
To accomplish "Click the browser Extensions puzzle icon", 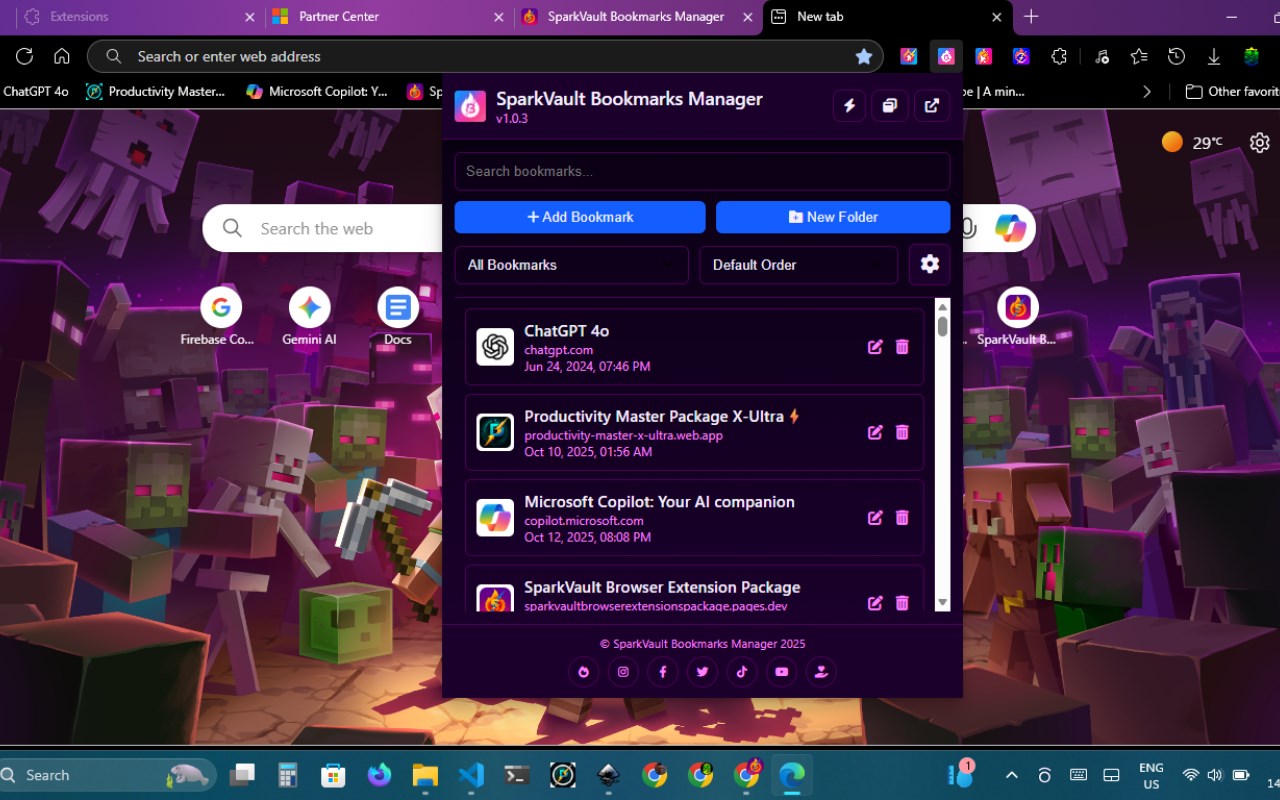I will coord(1059,57).
